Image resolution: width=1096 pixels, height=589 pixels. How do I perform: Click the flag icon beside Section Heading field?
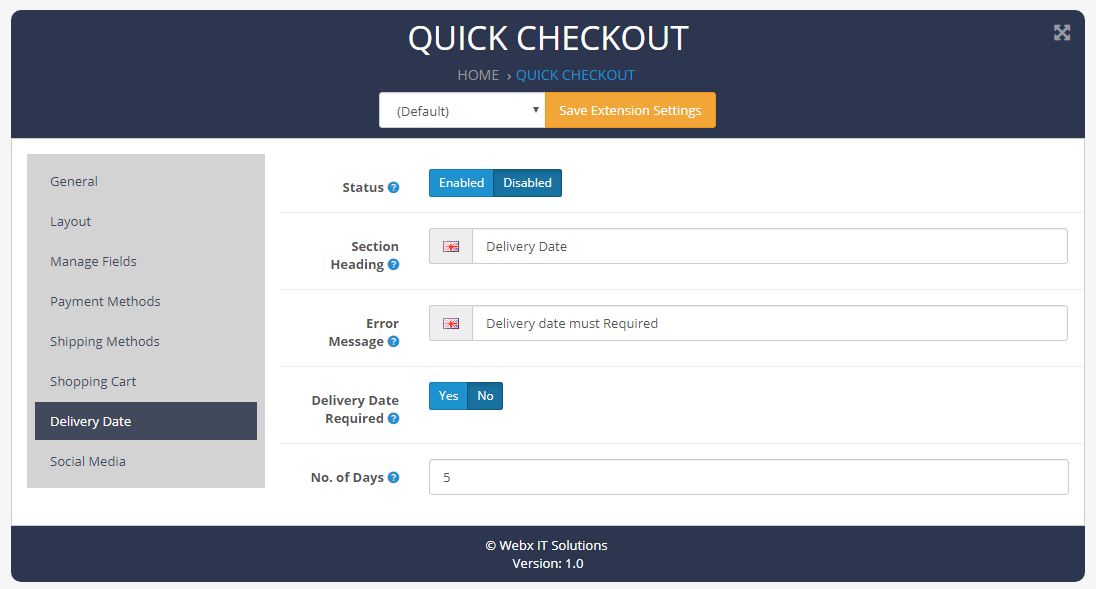click(x=451, y=246)
